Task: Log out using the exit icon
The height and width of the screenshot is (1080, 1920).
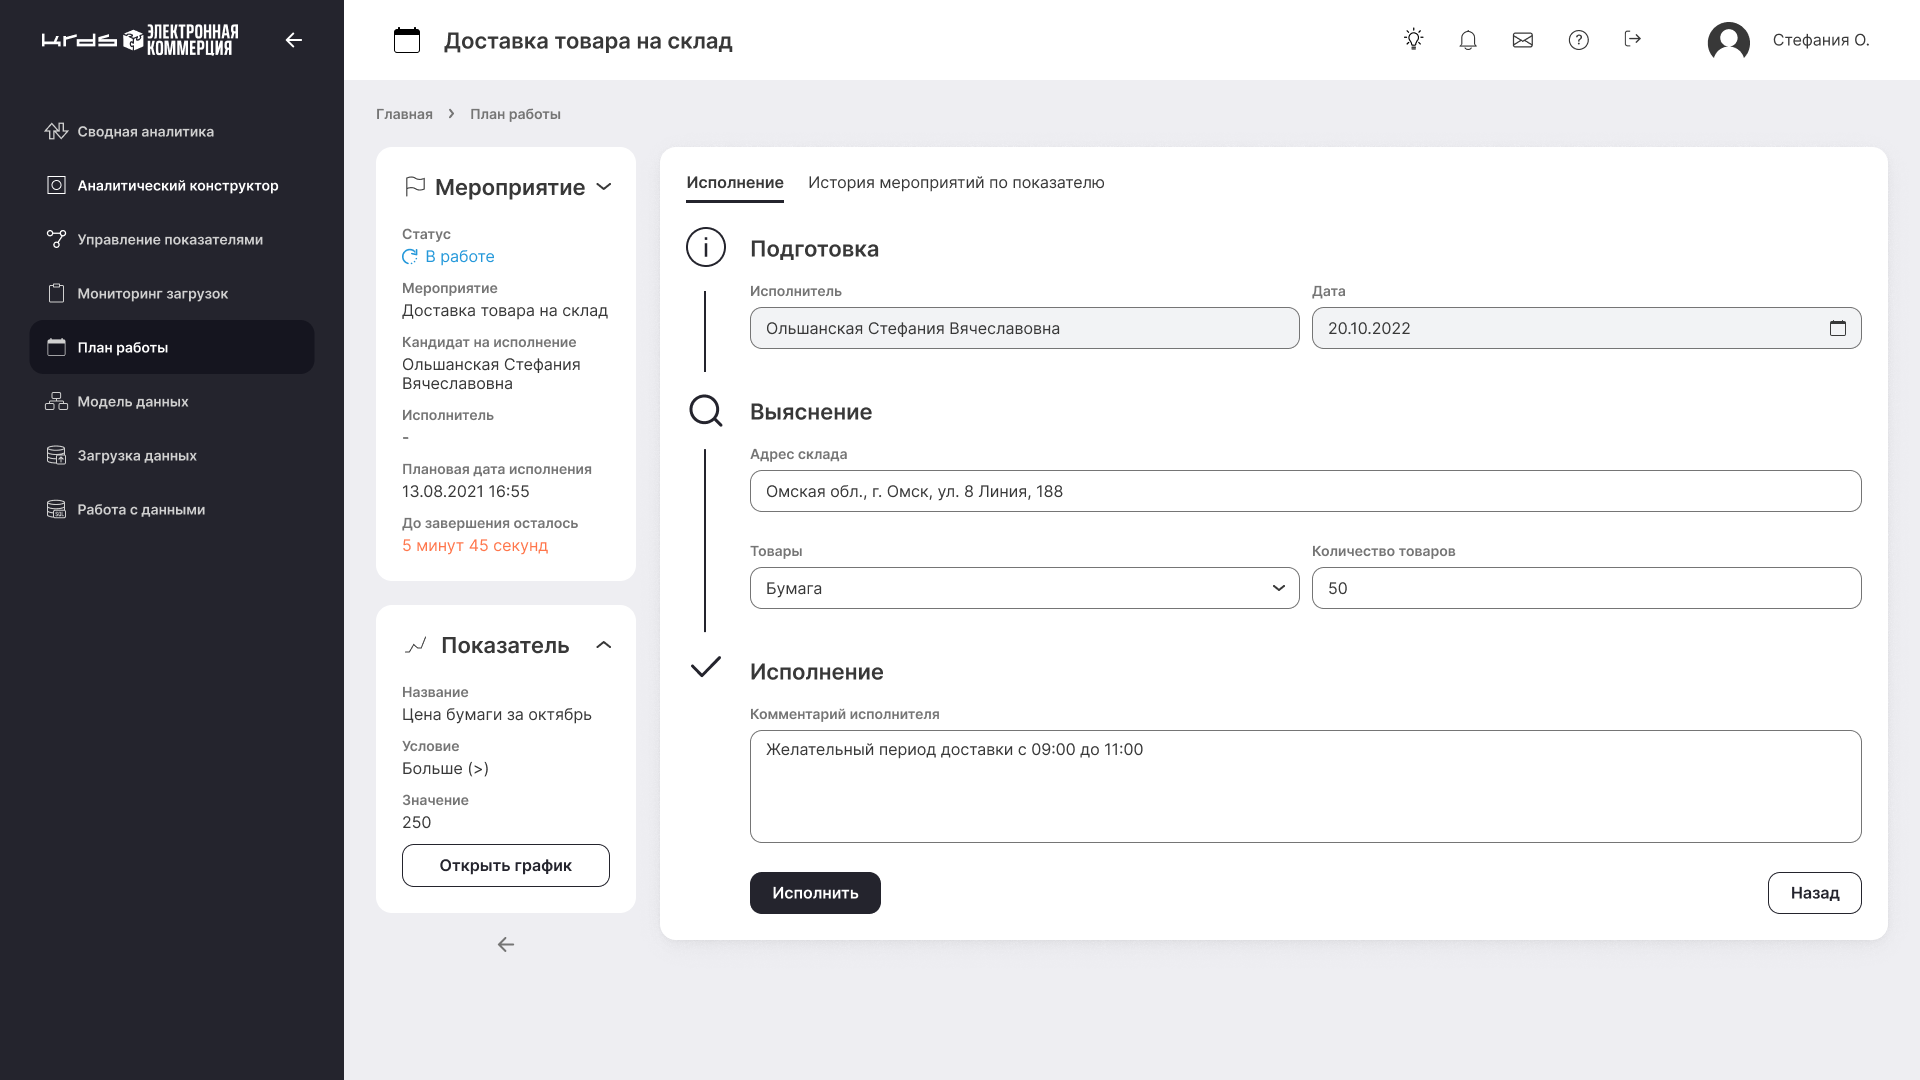Action: [1633, 39]
